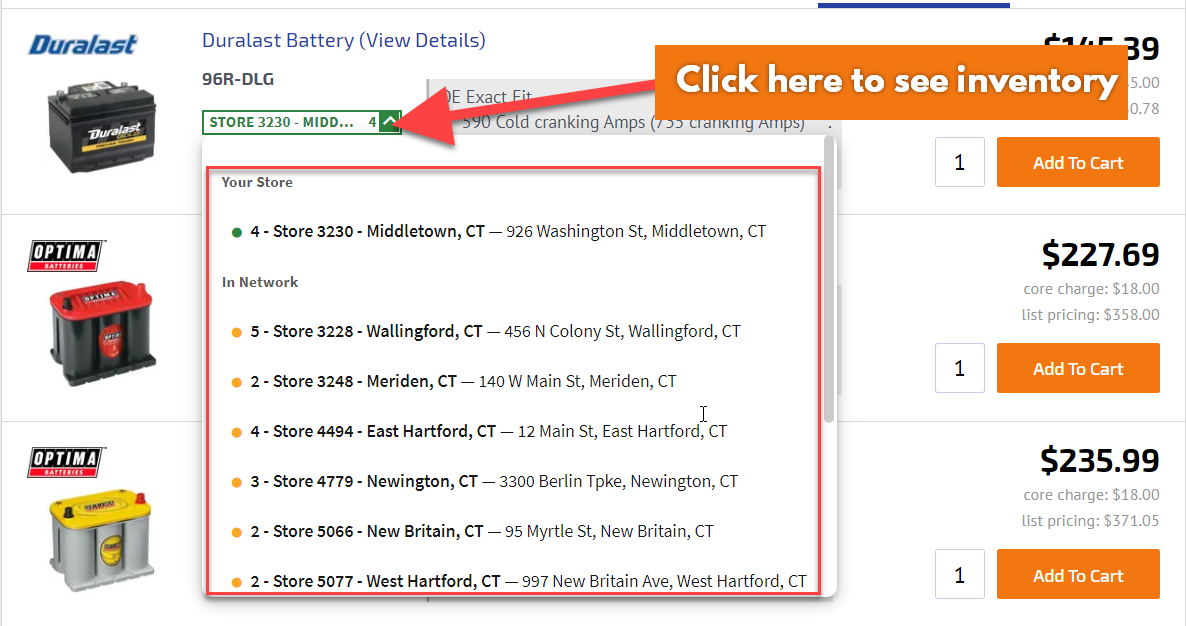Click the Duralast brand logo
This screenshot has height=626, width=1186.
click(82, 45)
